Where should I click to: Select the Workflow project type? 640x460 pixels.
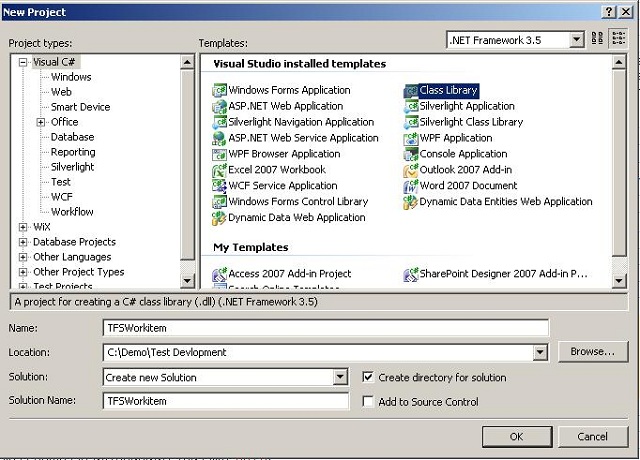[72, 212]
